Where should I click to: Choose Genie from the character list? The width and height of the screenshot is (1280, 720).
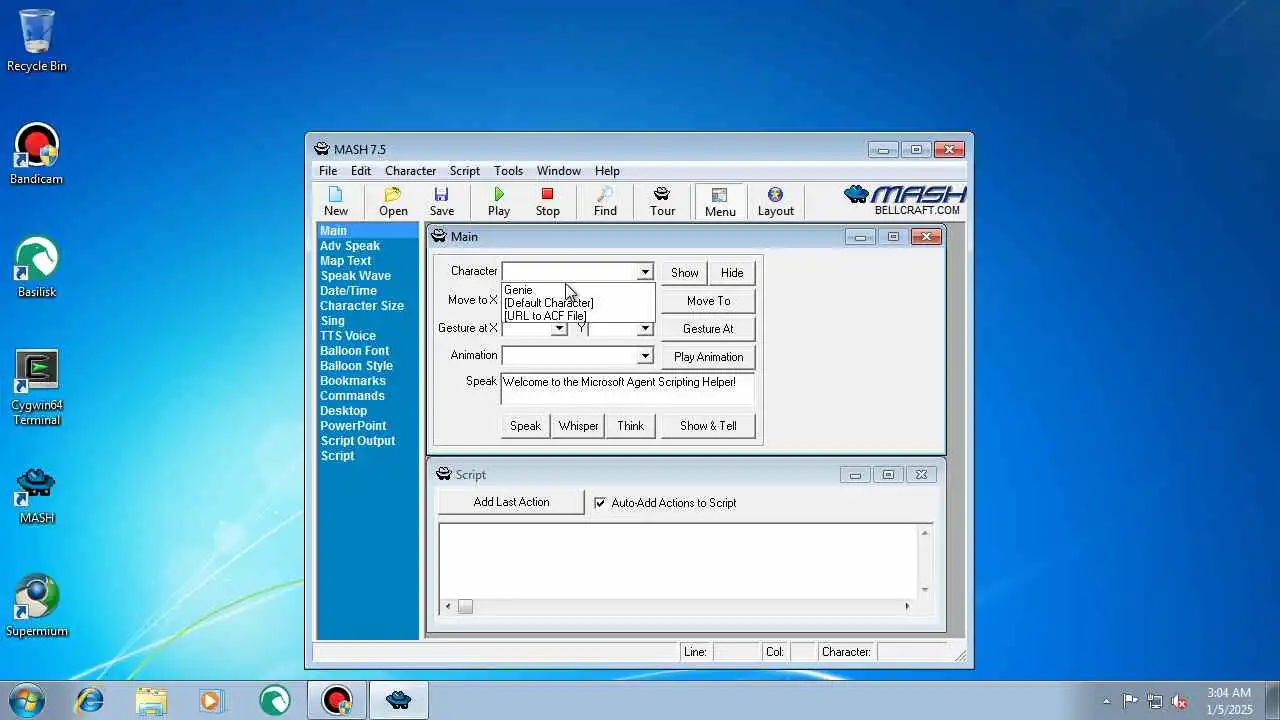(578, 290)
